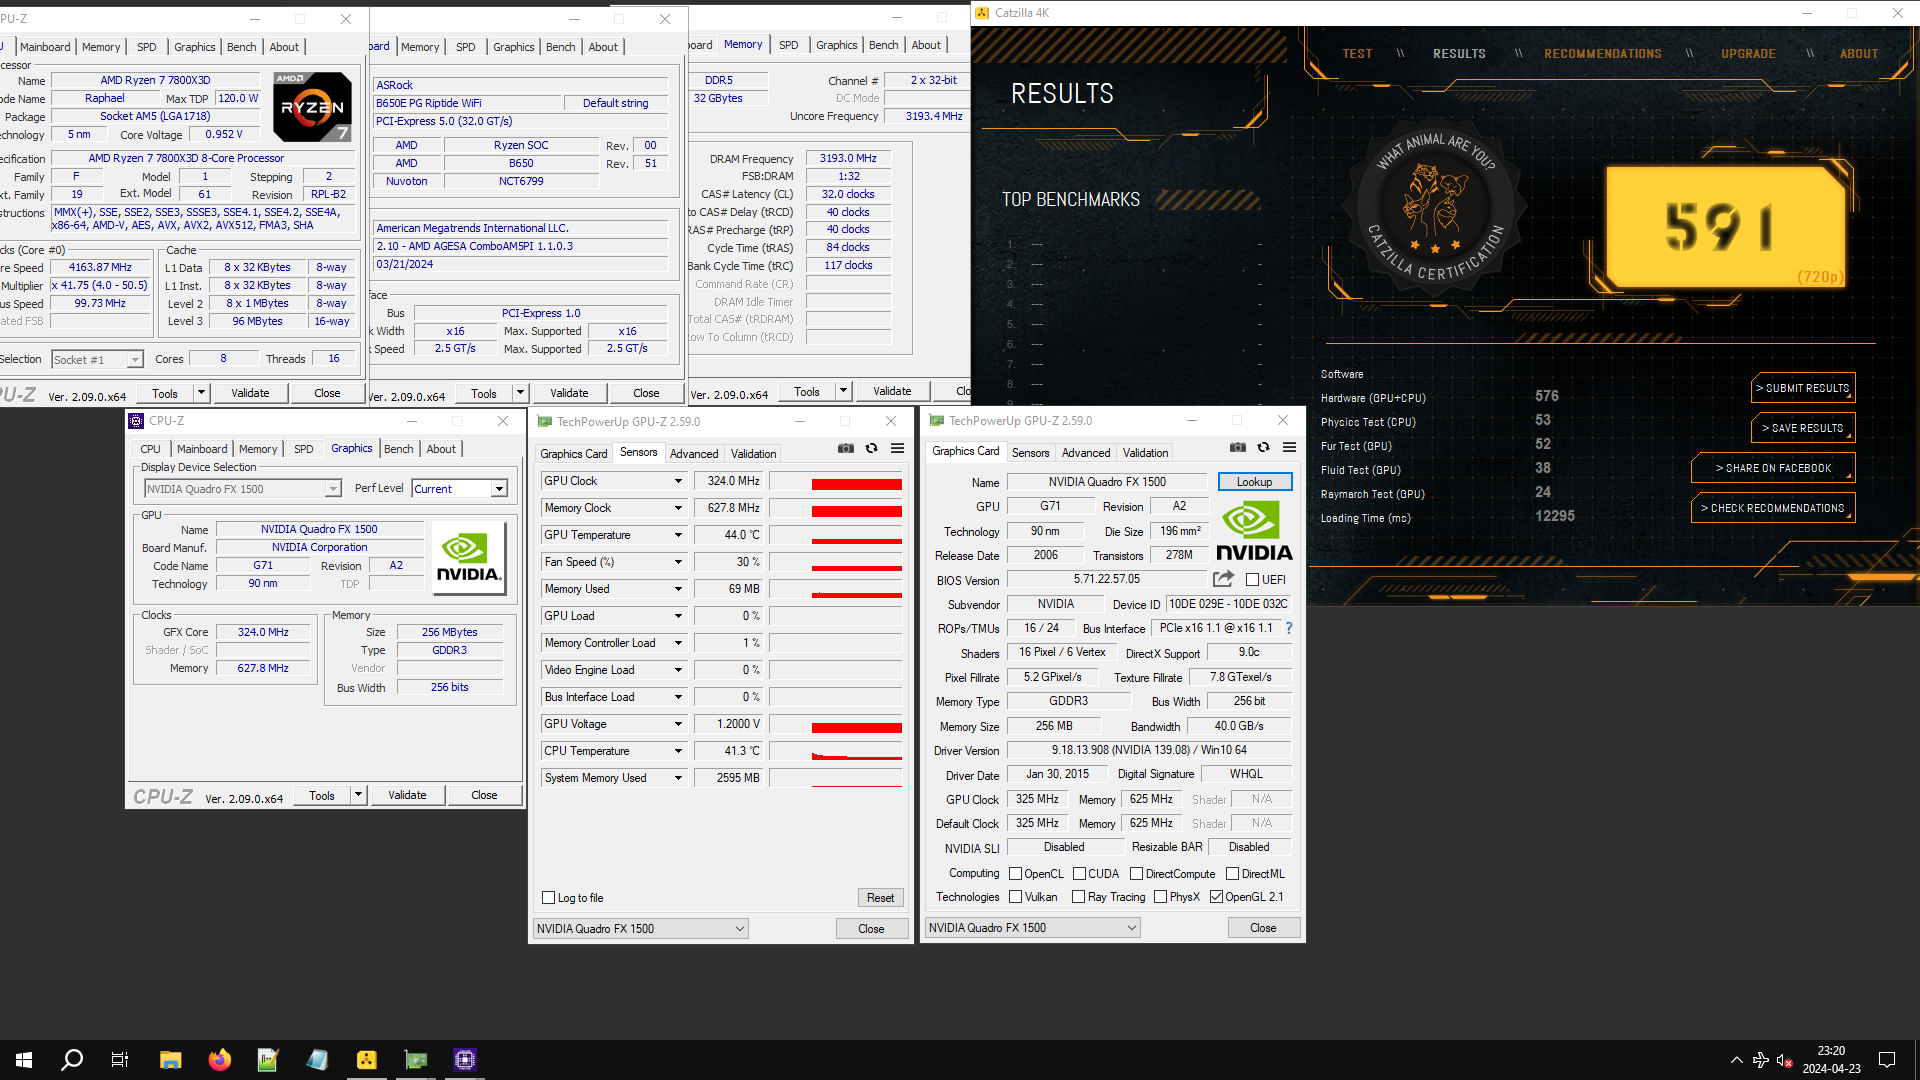Open the Fan Speed (%) sensor dropdown
Image resolution: width=1920 pixels, height=1080 pixels.
(678, 562)
